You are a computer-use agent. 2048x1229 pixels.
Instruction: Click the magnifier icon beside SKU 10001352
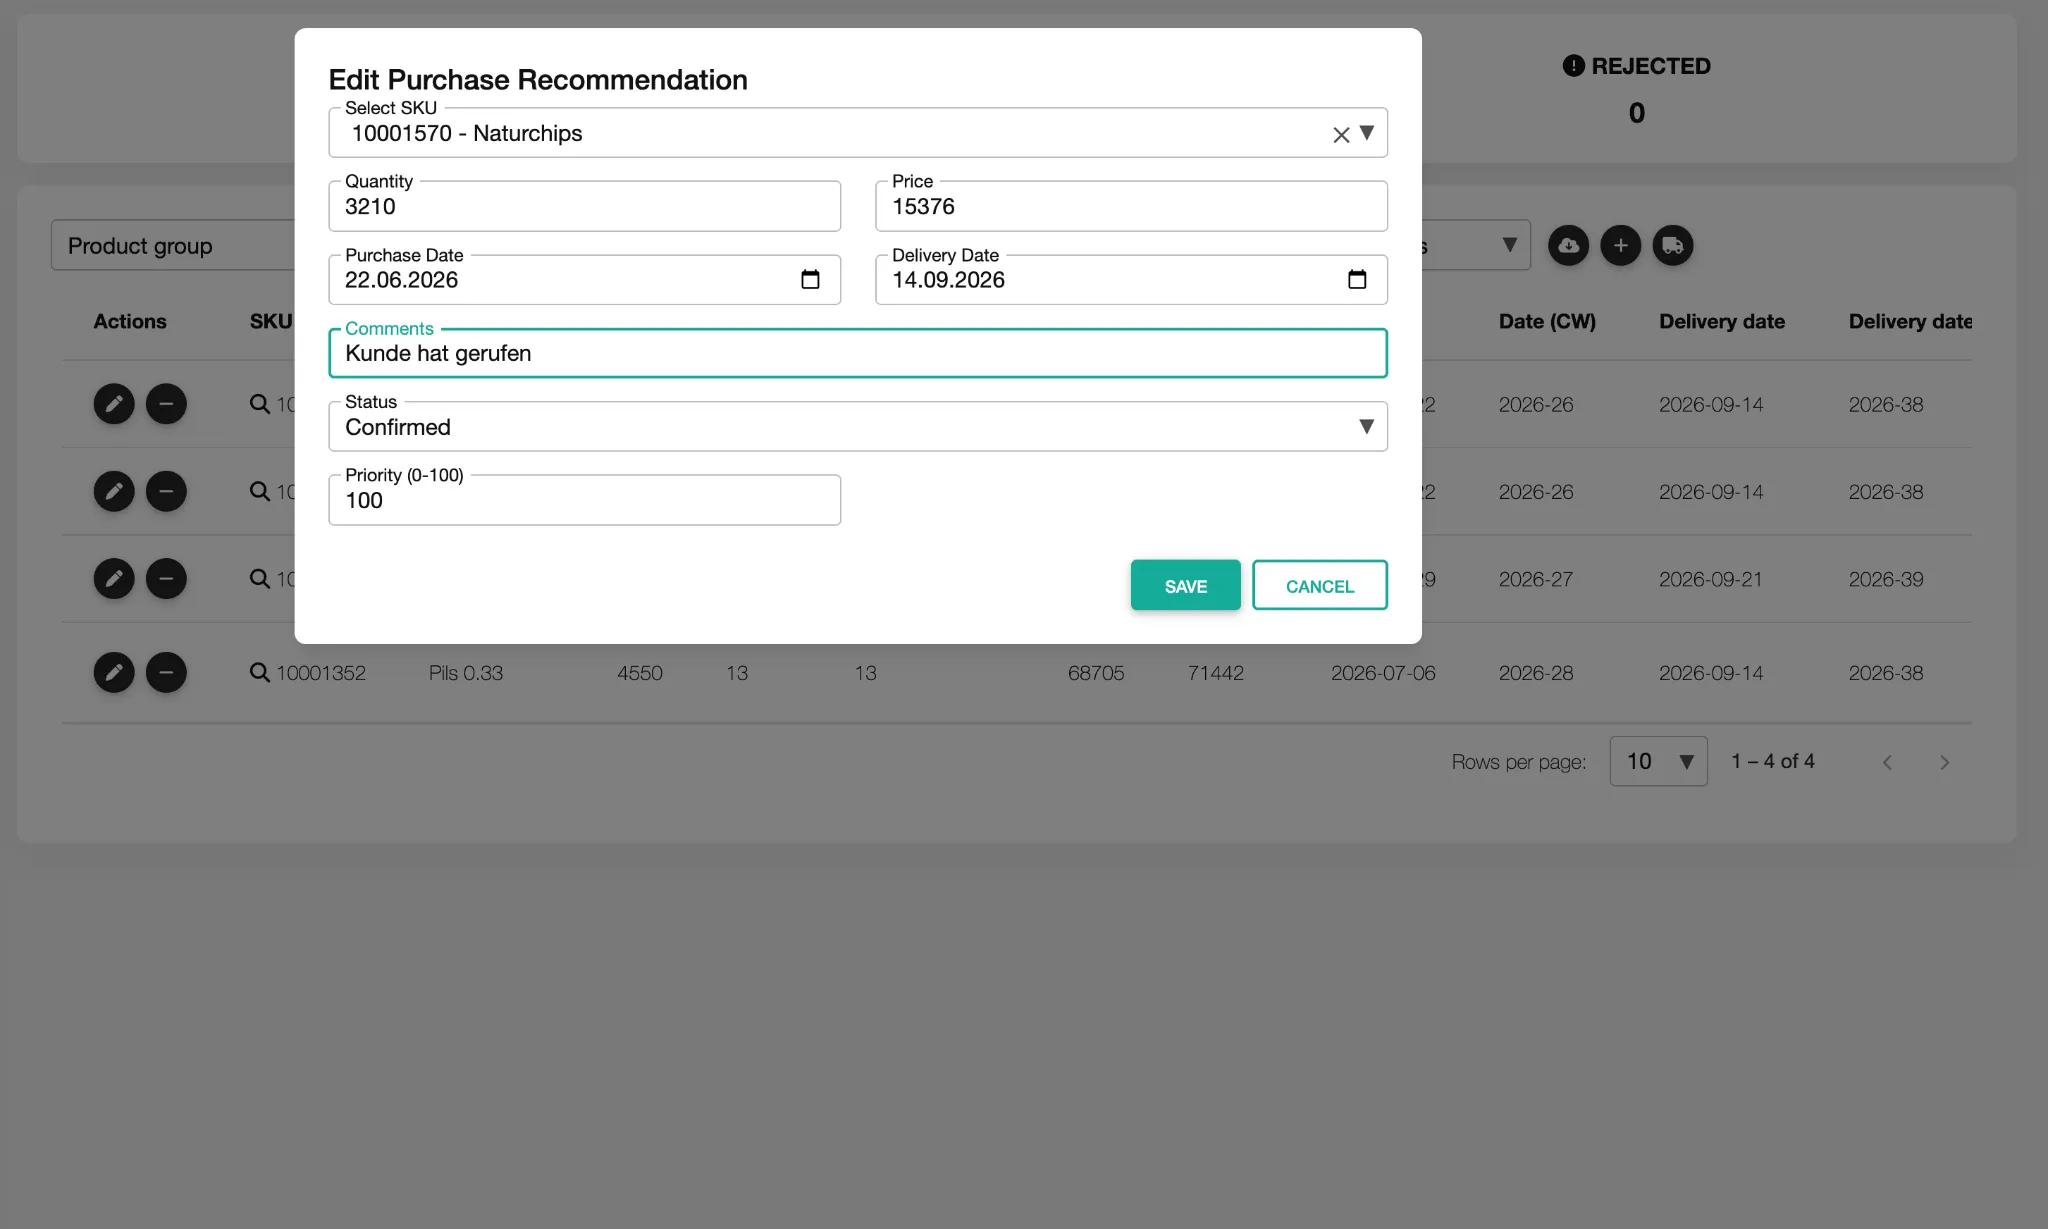point(259,672)
